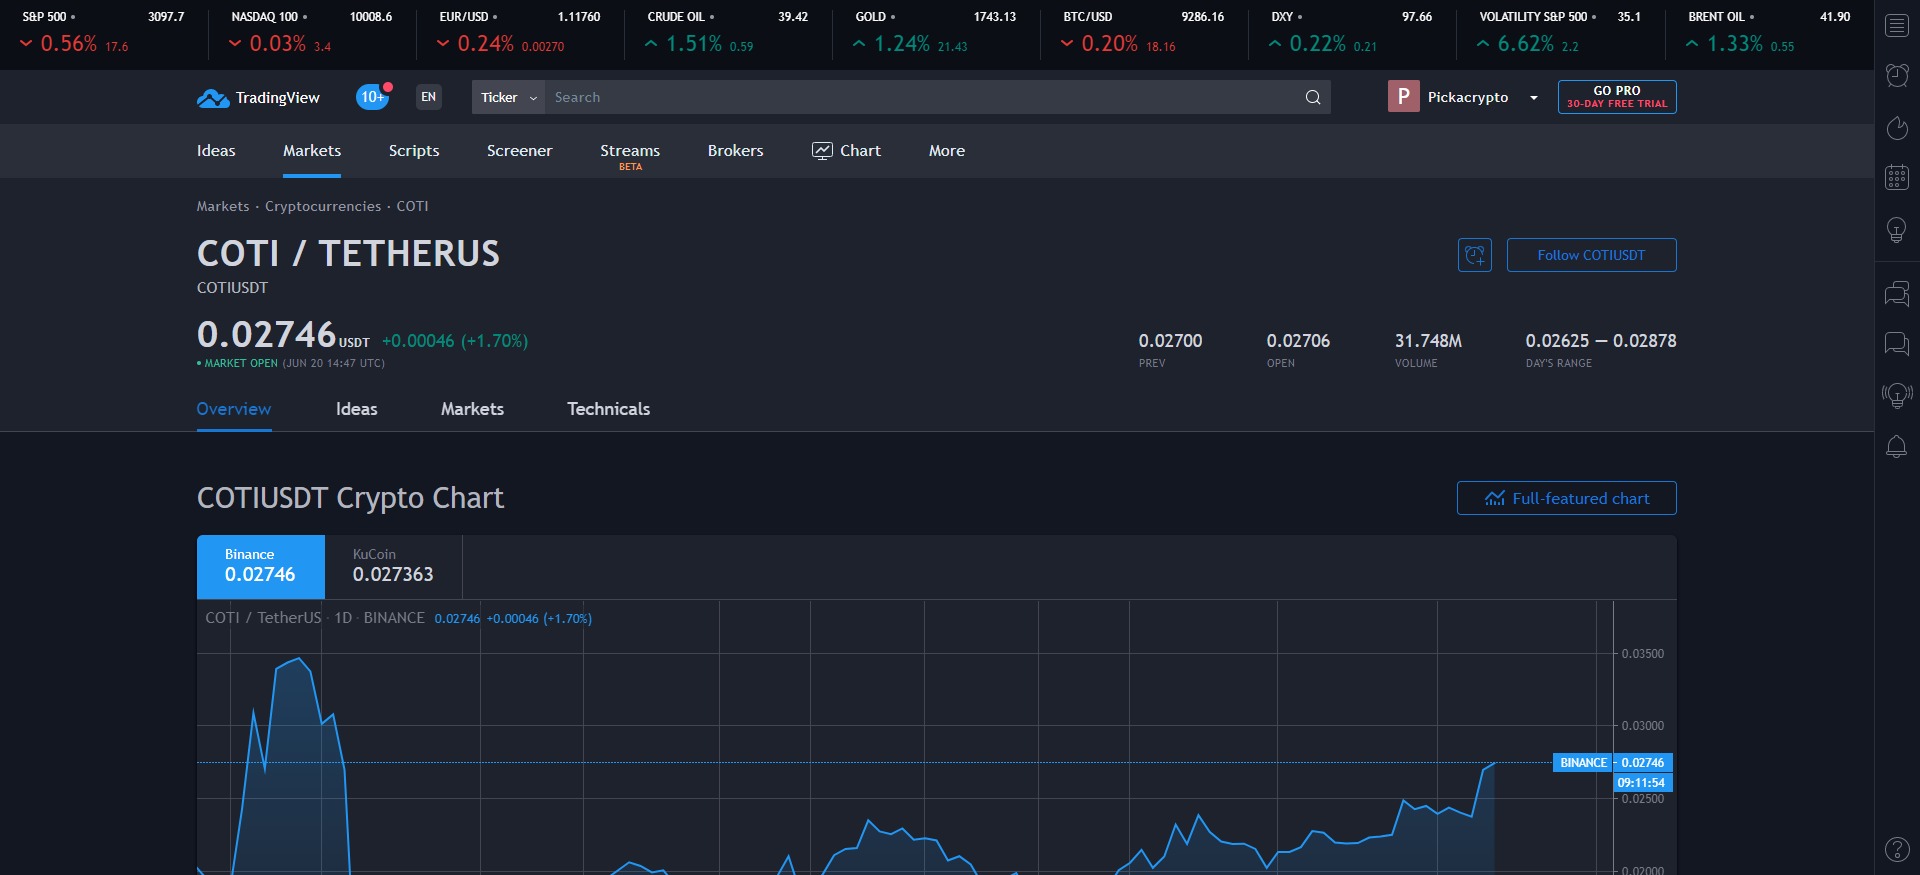Switch to the Technicals tab

608,409
